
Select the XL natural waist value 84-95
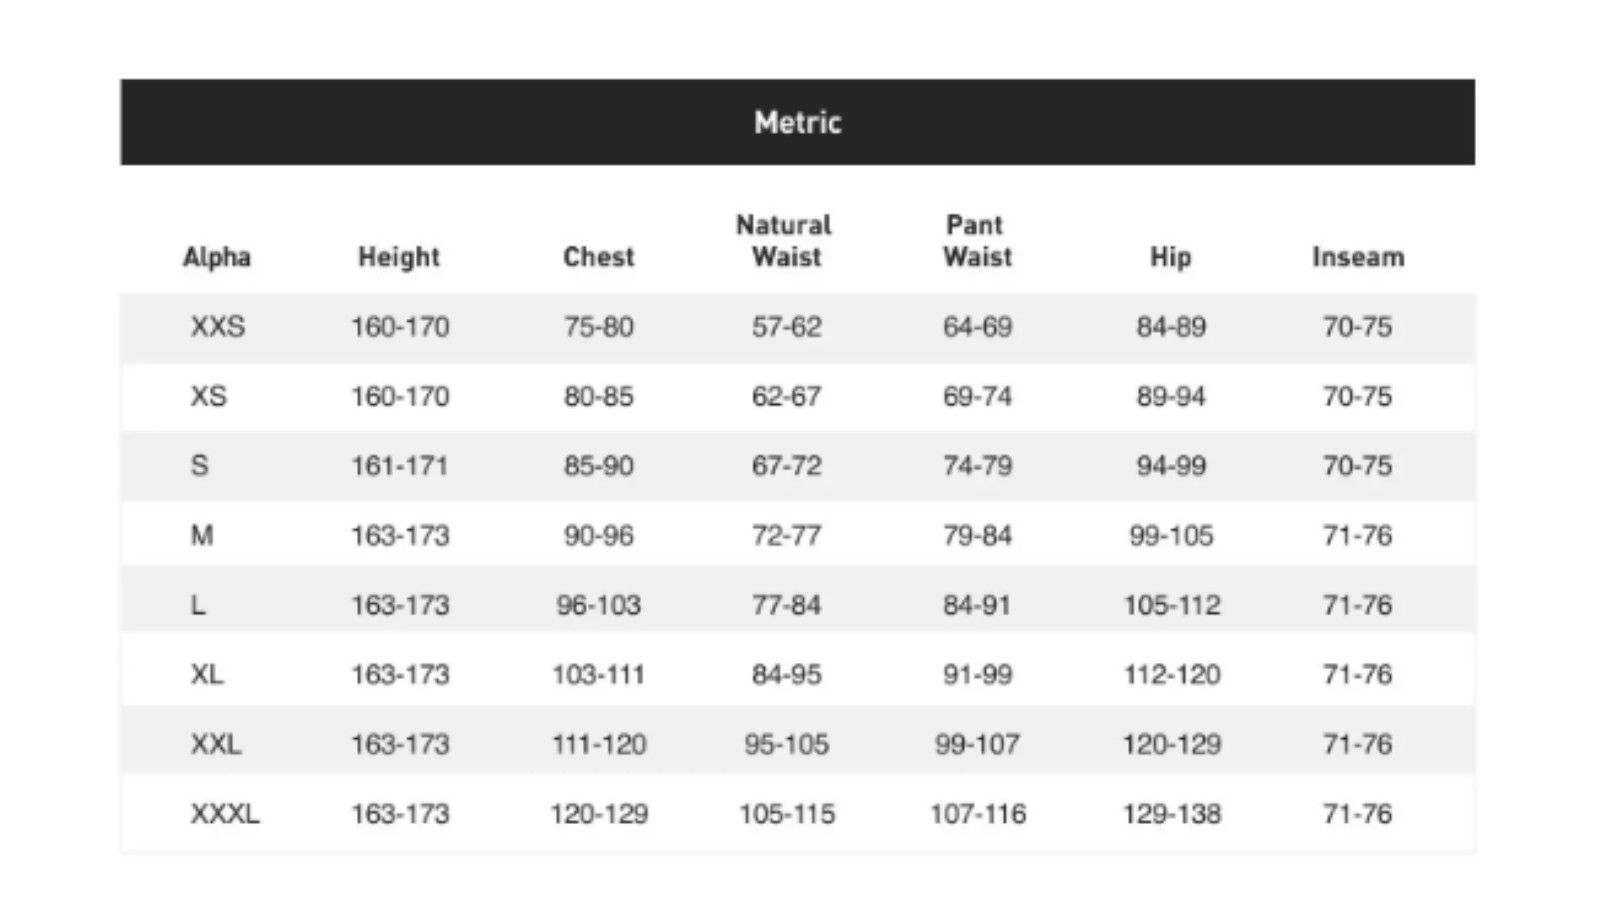[x=787, y=675]
